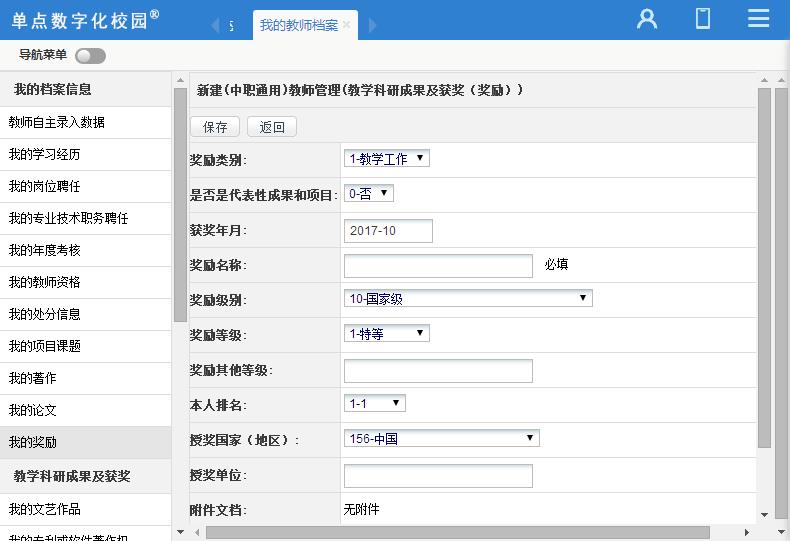Click the 奖励名称 input field
Viewport: 790px width, 541px height.
click(x=438, y=265)
